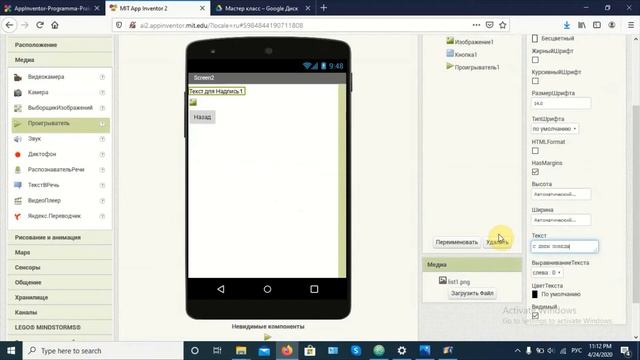
Task: Open Firefox from the taskbar
Action: pos(287,350)
